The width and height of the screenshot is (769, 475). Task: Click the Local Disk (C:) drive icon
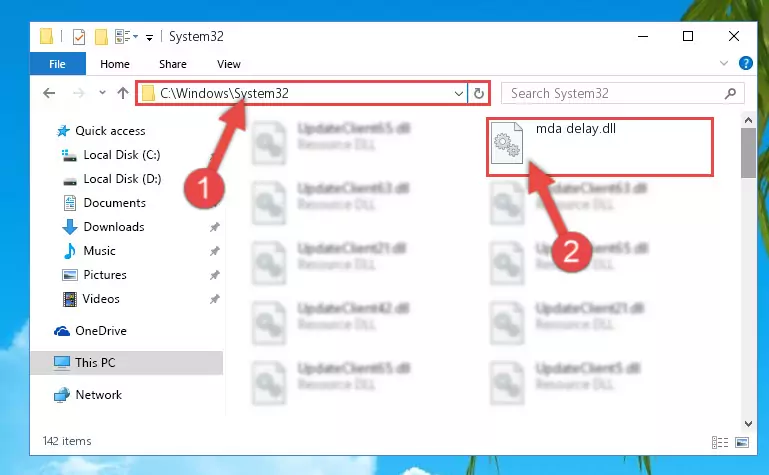[x=69, y=155]
